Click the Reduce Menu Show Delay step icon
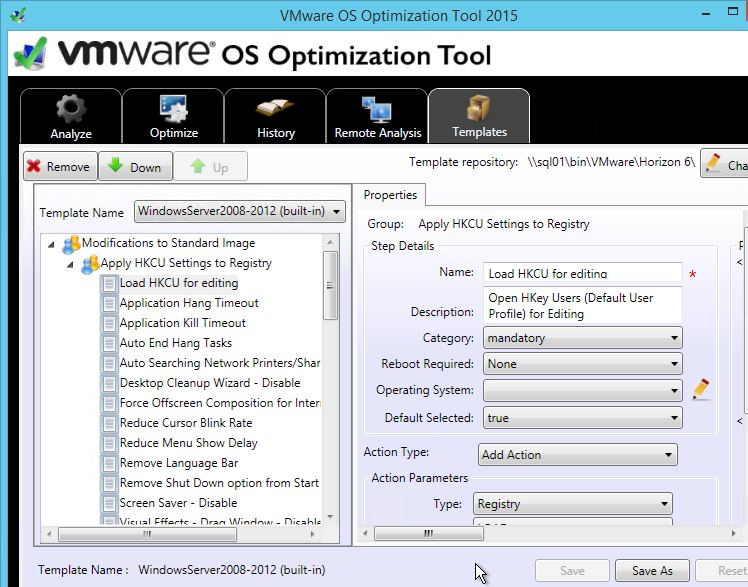The image size is (748, 587). coord(109,443)
